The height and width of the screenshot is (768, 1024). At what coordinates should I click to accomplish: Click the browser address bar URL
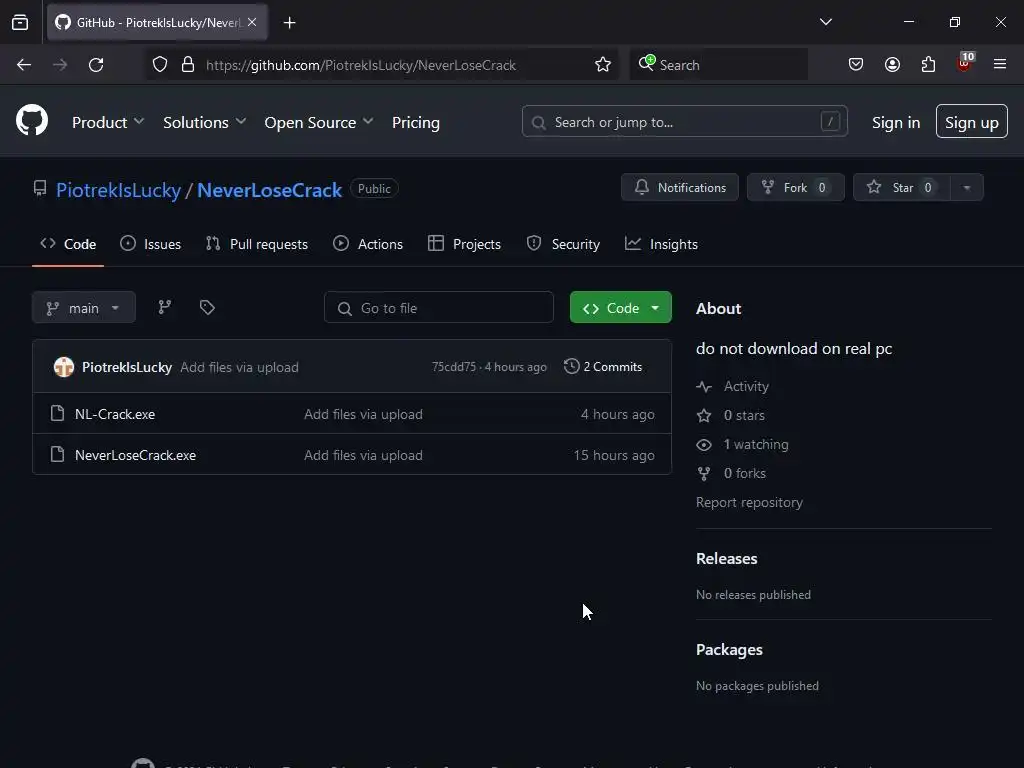click(x=360, y=65)
